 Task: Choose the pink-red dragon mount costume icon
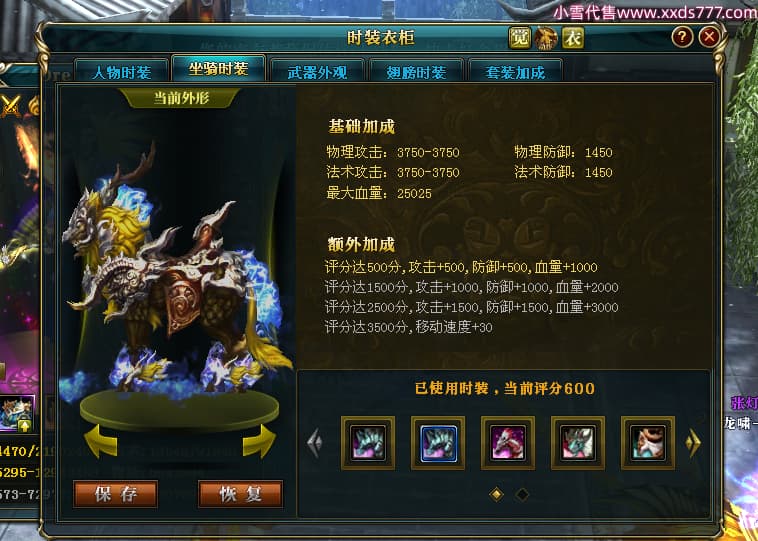[508, 443]
